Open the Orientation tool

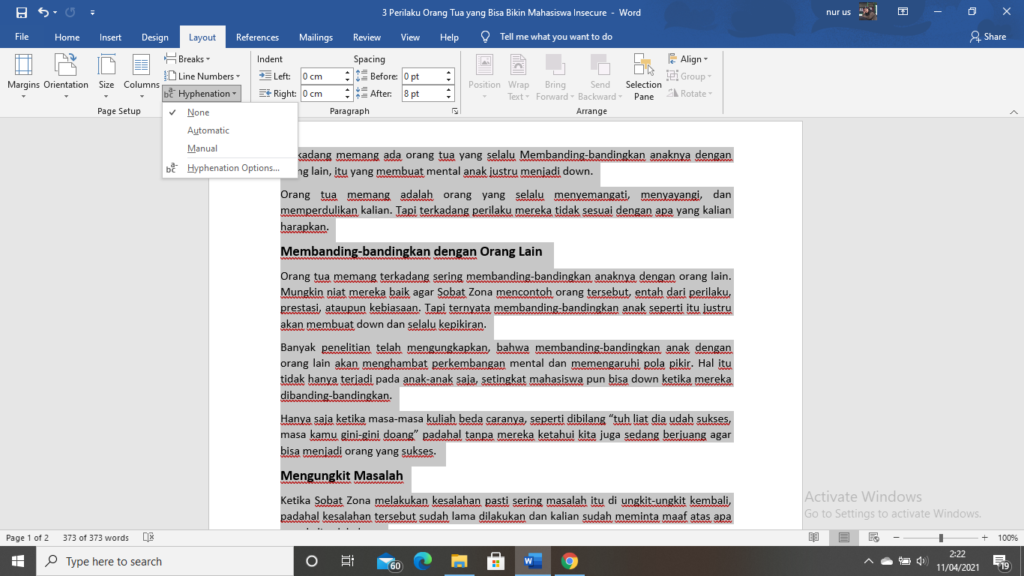coord(66,76)
